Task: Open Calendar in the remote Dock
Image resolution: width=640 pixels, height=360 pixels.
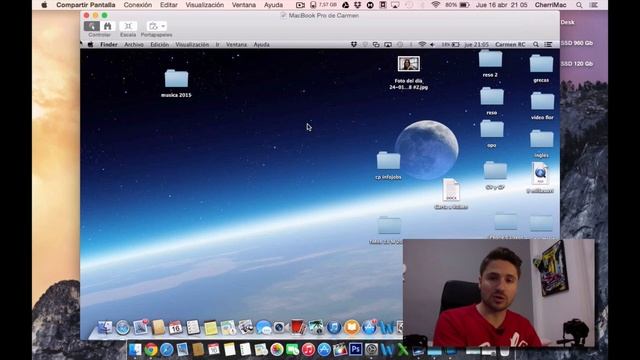Action: [x=175, y=327]
